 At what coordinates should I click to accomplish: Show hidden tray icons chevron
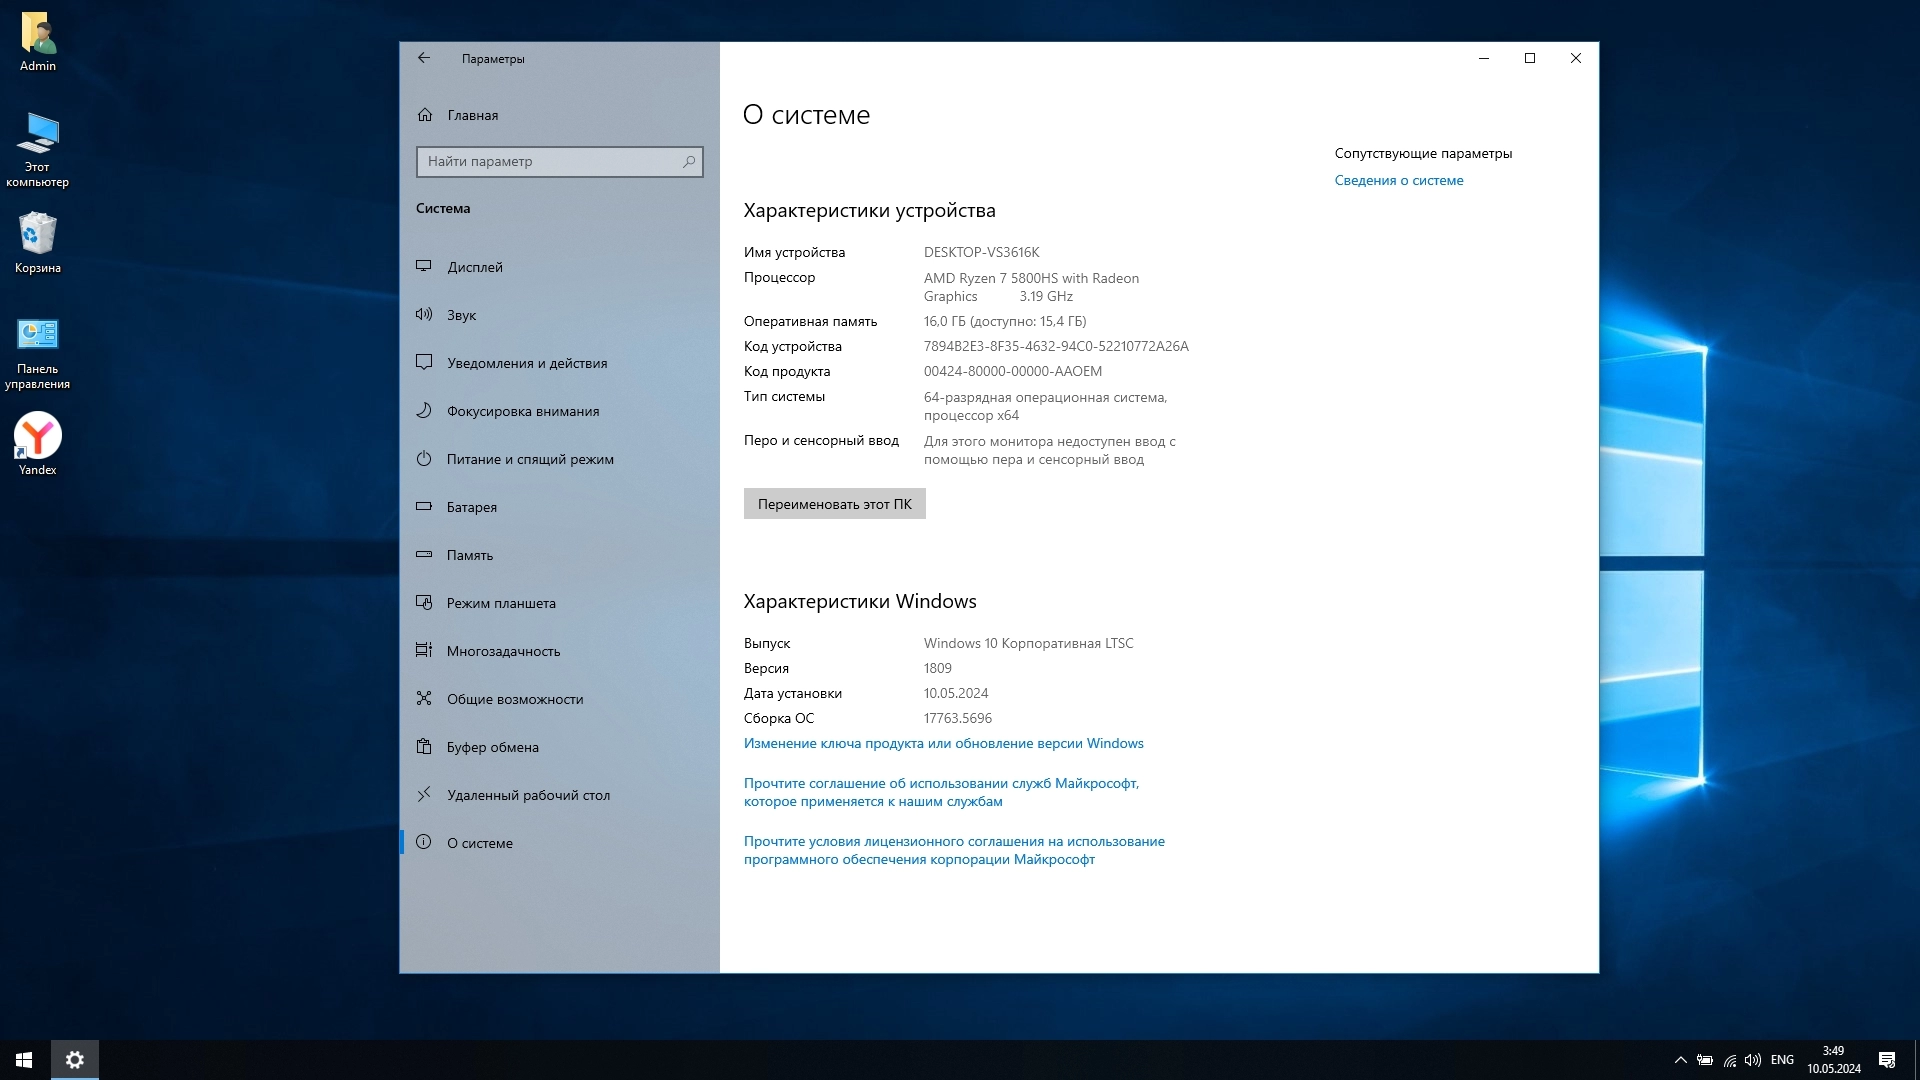pyautogui.click(x=1680, y=1060)
